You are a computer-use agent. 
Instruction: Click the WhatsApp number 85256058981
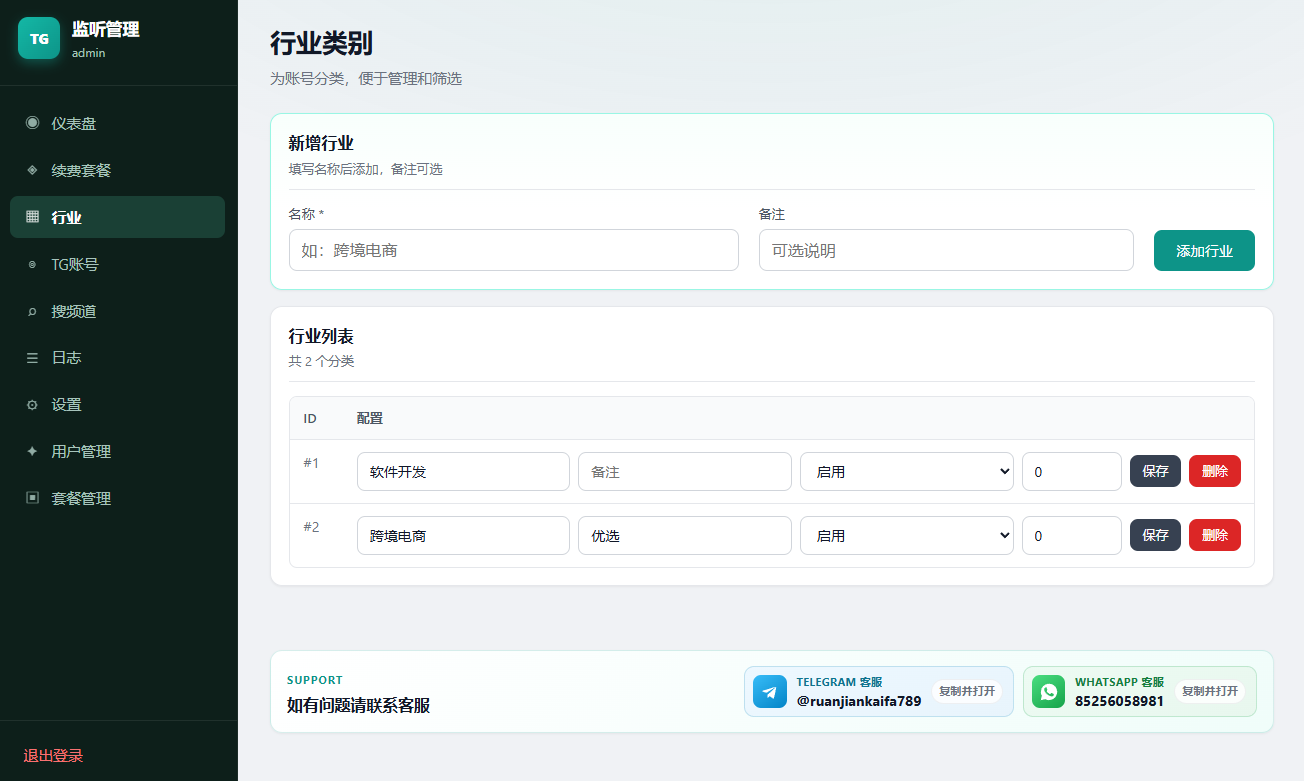pos(1119,701)
